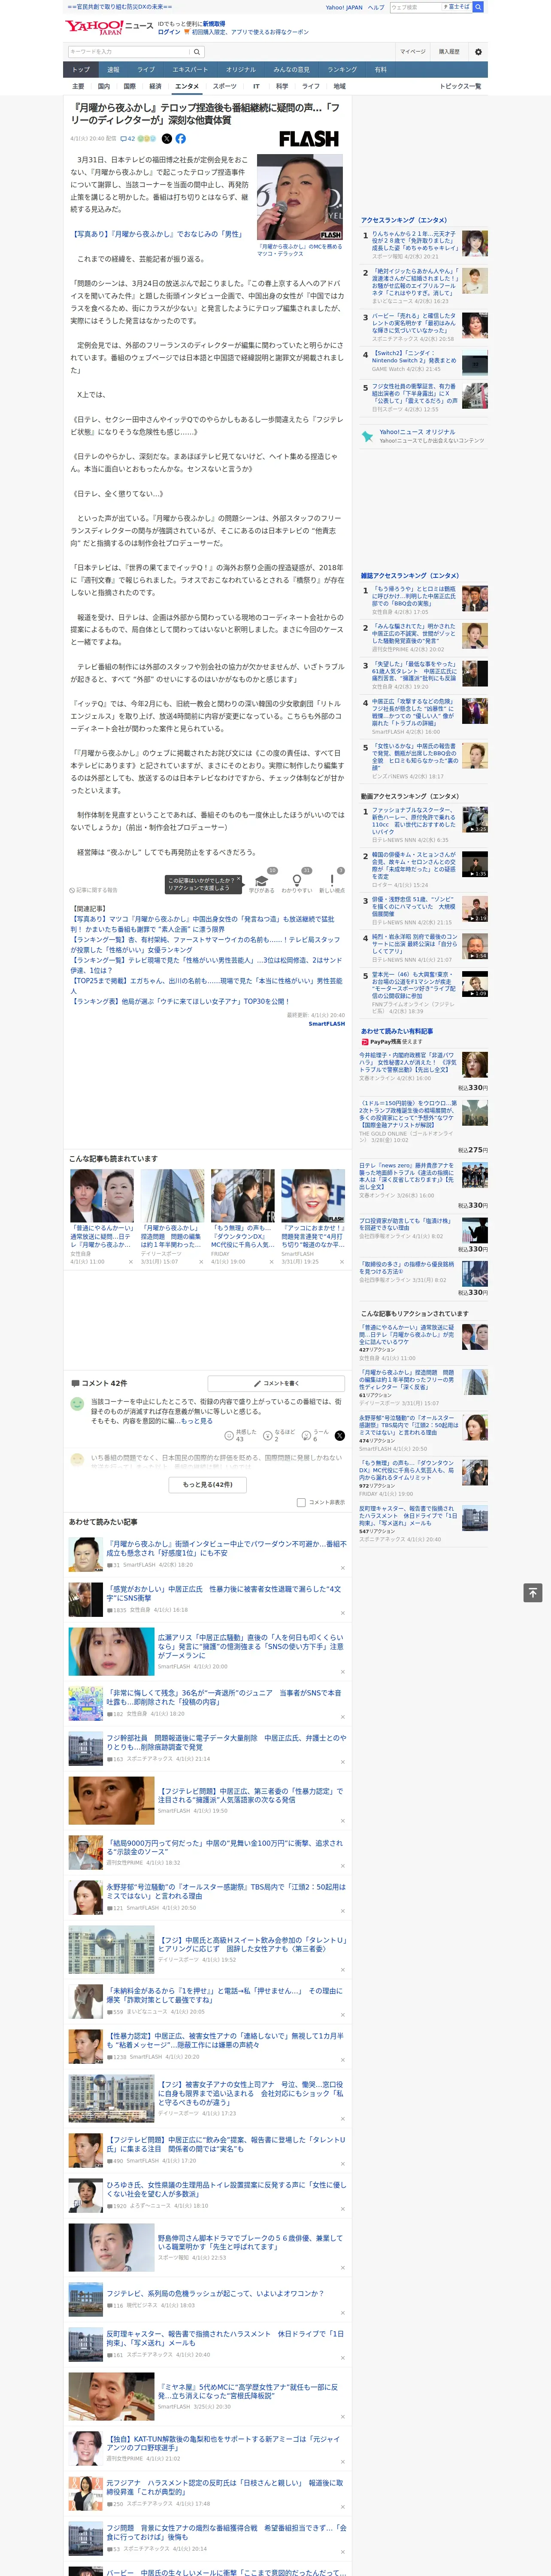React with 学びがある graduation cap icon
The height and width of the screenshot is (2576, 551).
[262, 881]
